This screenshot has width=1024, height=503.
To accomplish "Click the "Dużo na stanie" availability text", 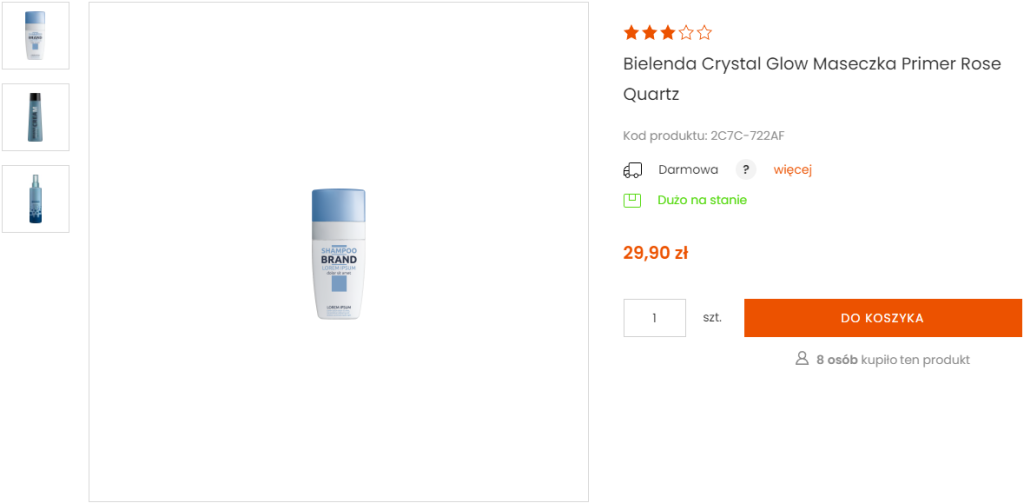I will pyautogui.click(x=702, y=200).
